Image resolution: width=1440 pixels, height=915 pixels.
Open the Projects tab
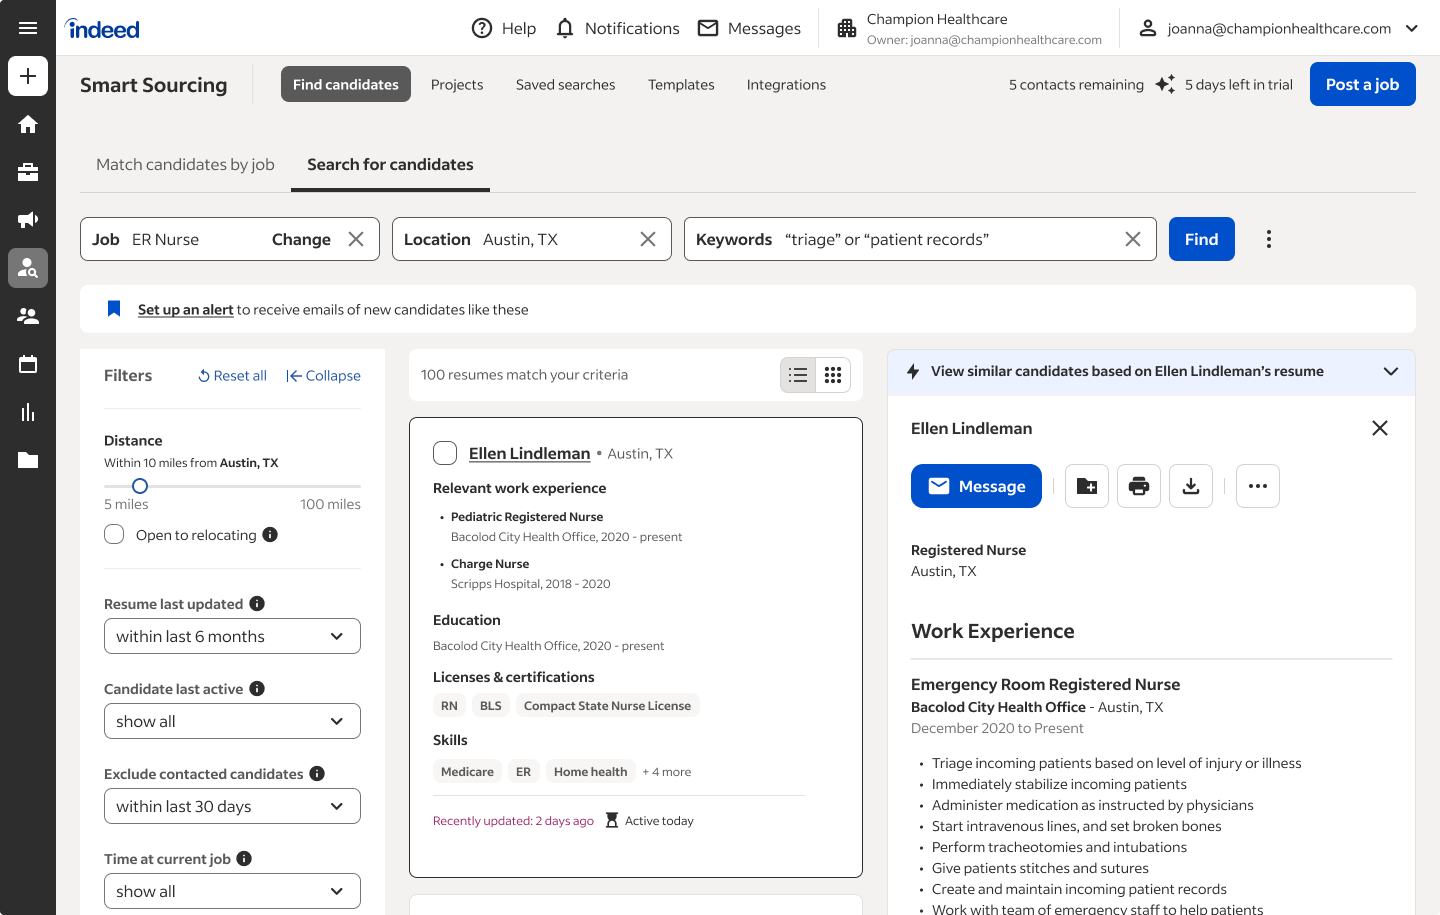(x=457, y=85)
